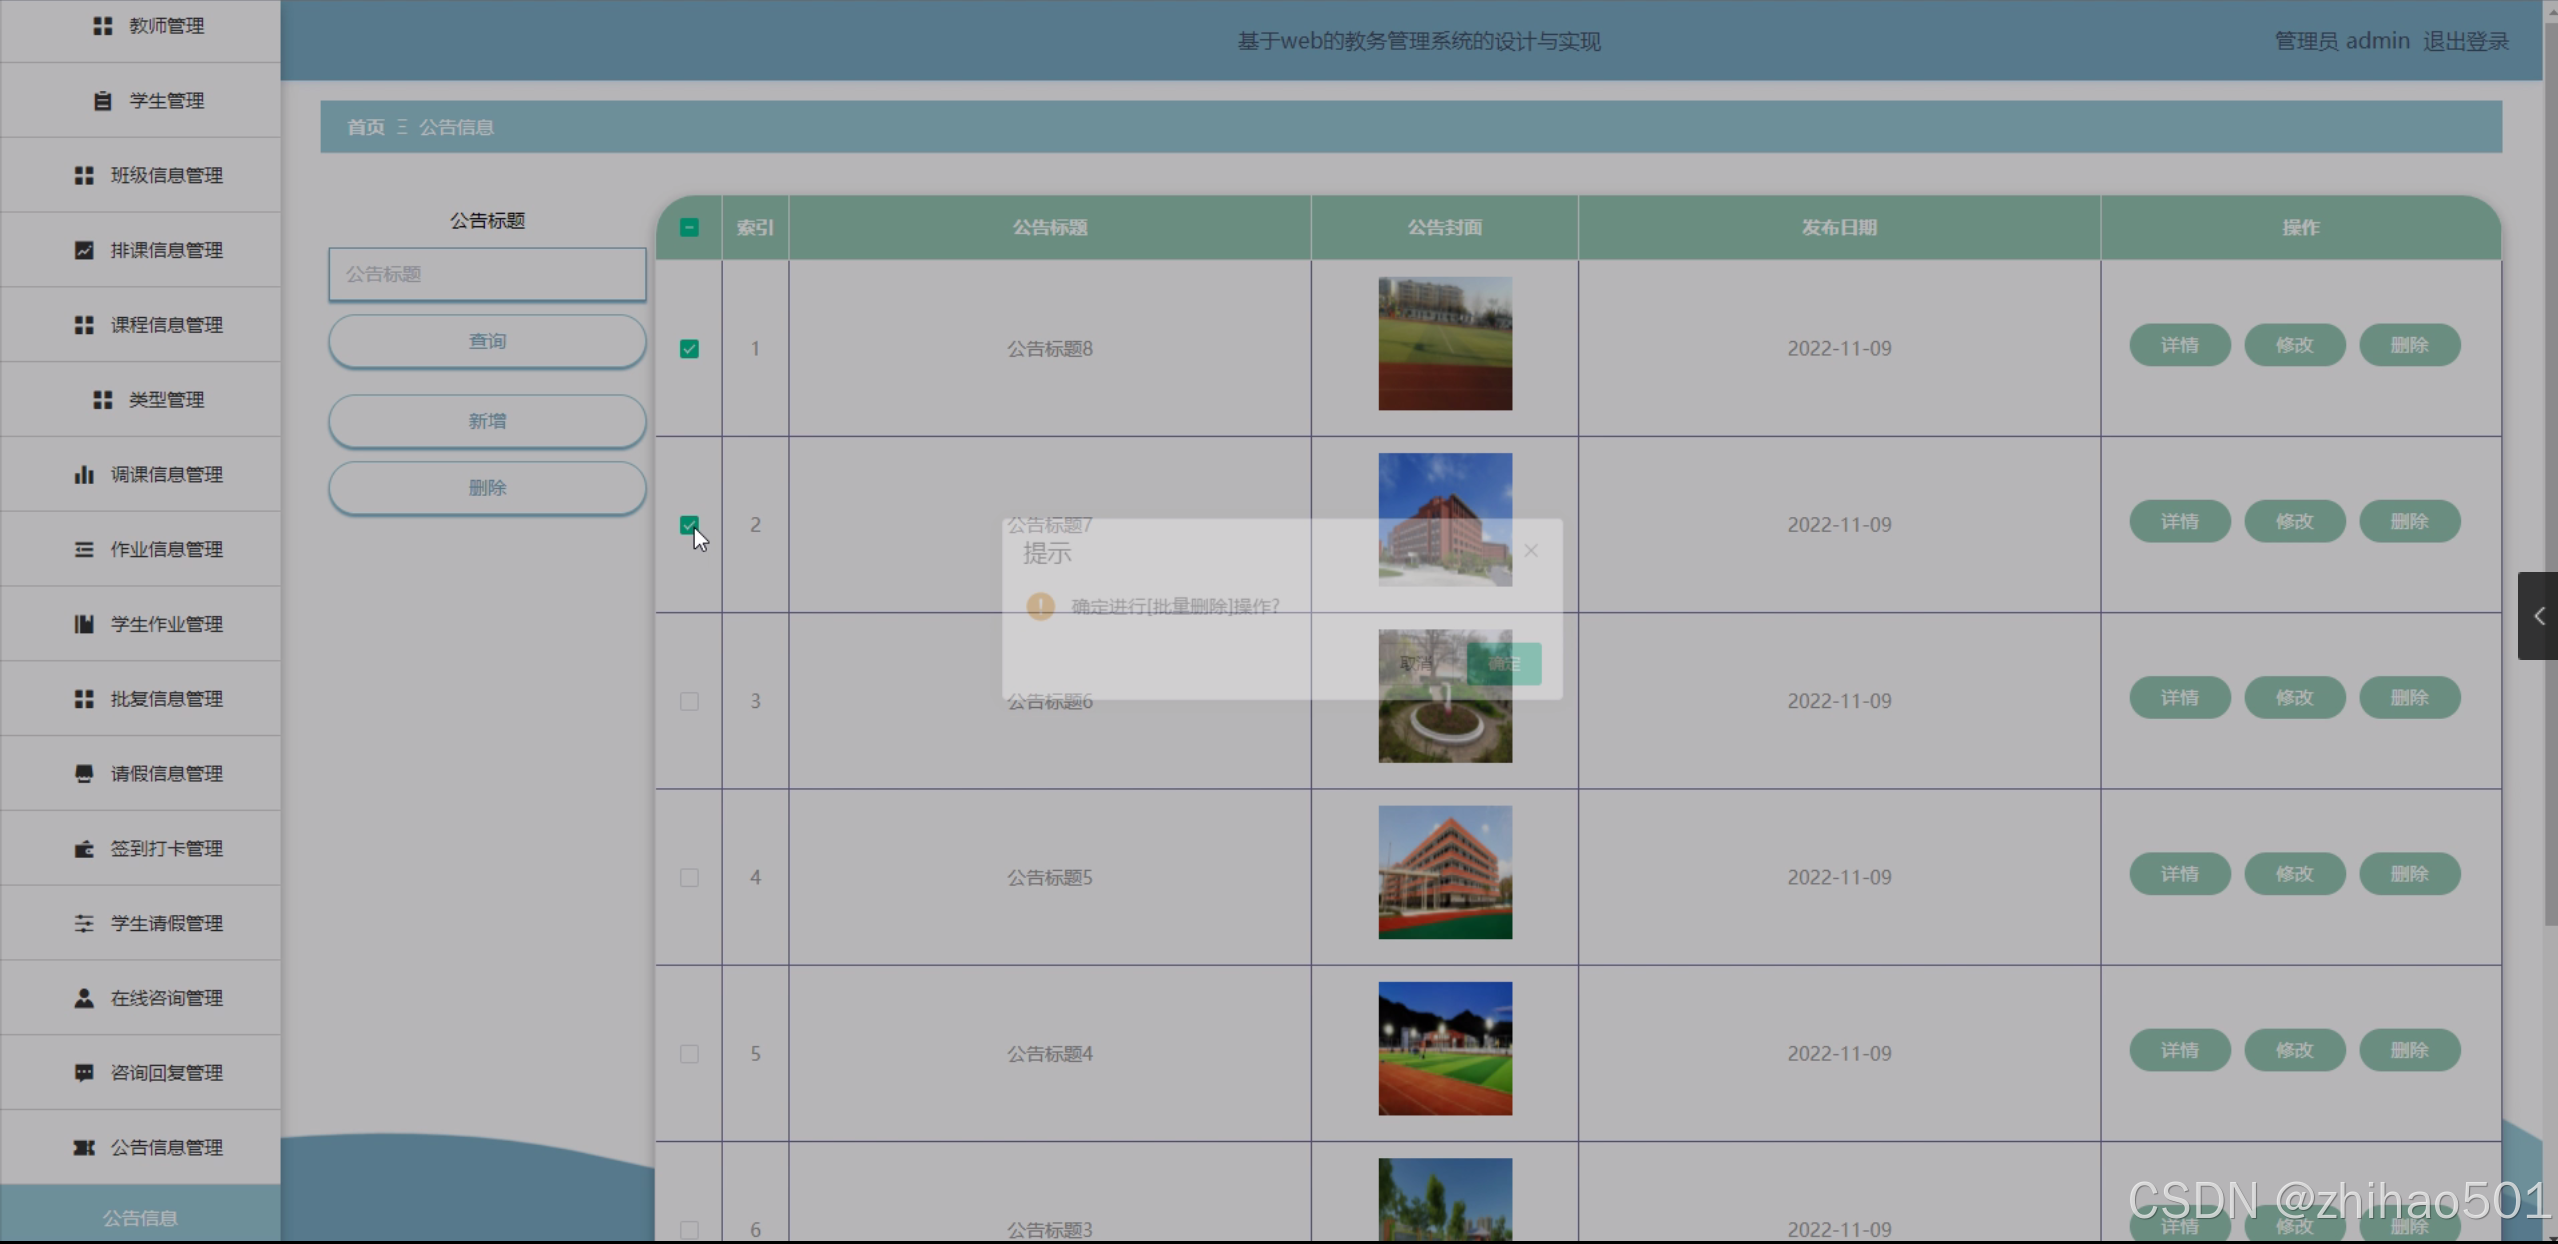The width and height of the screenshot is (2558, 1244).
Task: Select 公告信息管理 in the sidebar menu
Action: pos(166,1148)
